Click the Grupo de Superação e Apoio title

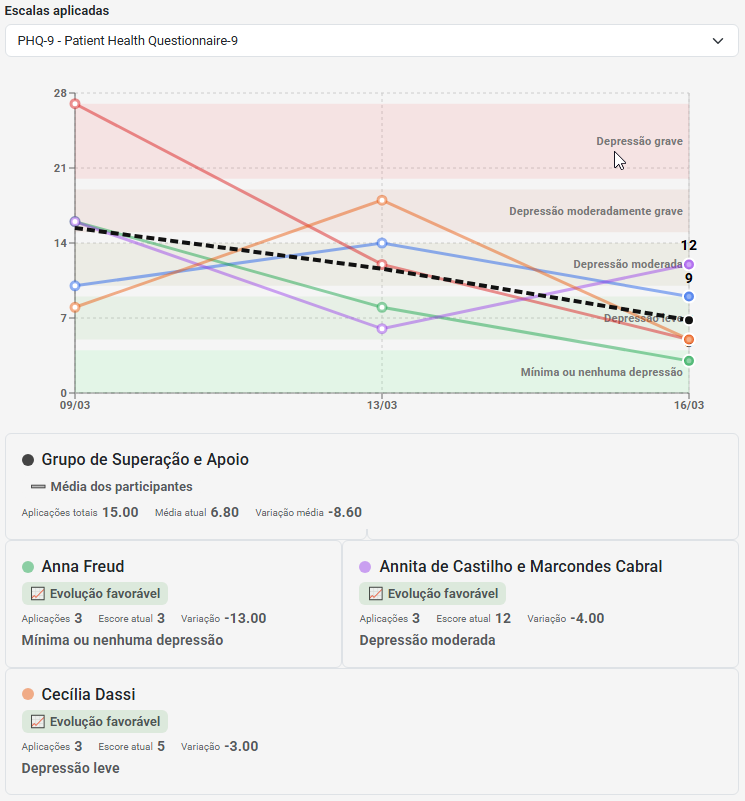pos(145,460)
